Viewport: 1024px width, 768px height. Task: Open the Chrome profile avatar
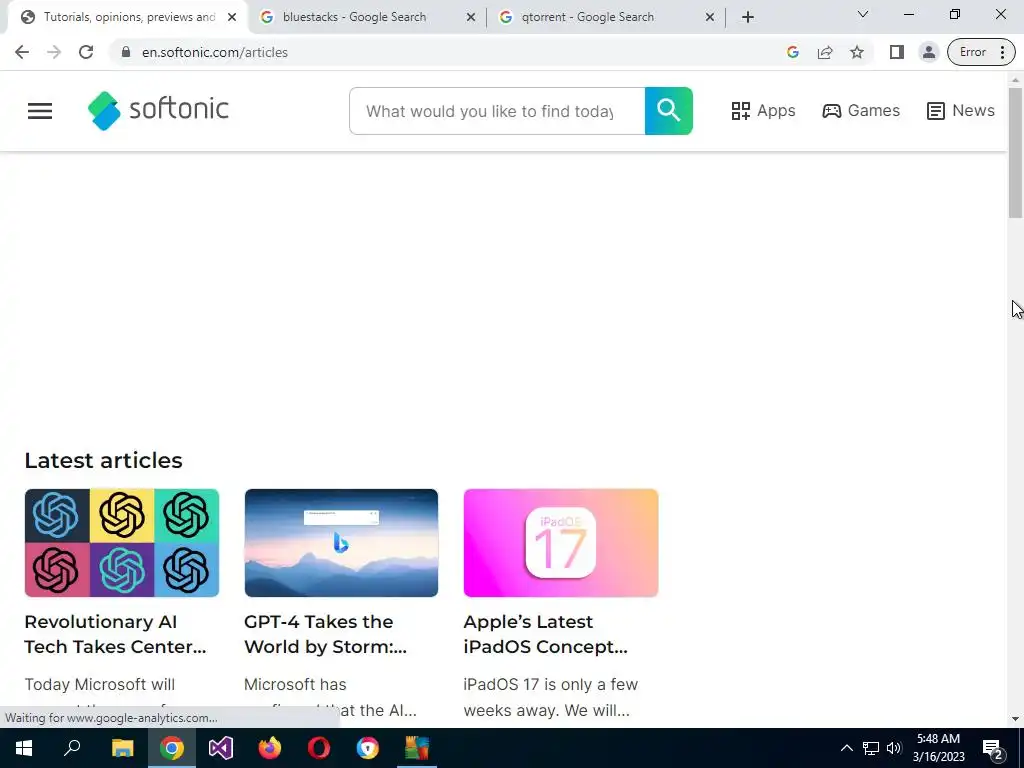(929, 52)
